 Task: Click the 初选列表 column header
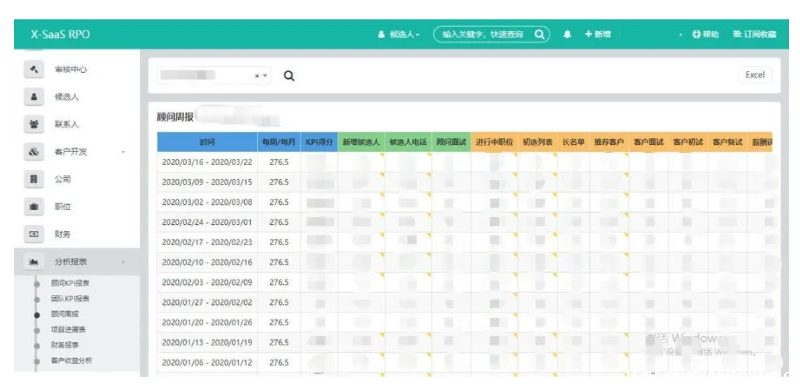(537, 142)
